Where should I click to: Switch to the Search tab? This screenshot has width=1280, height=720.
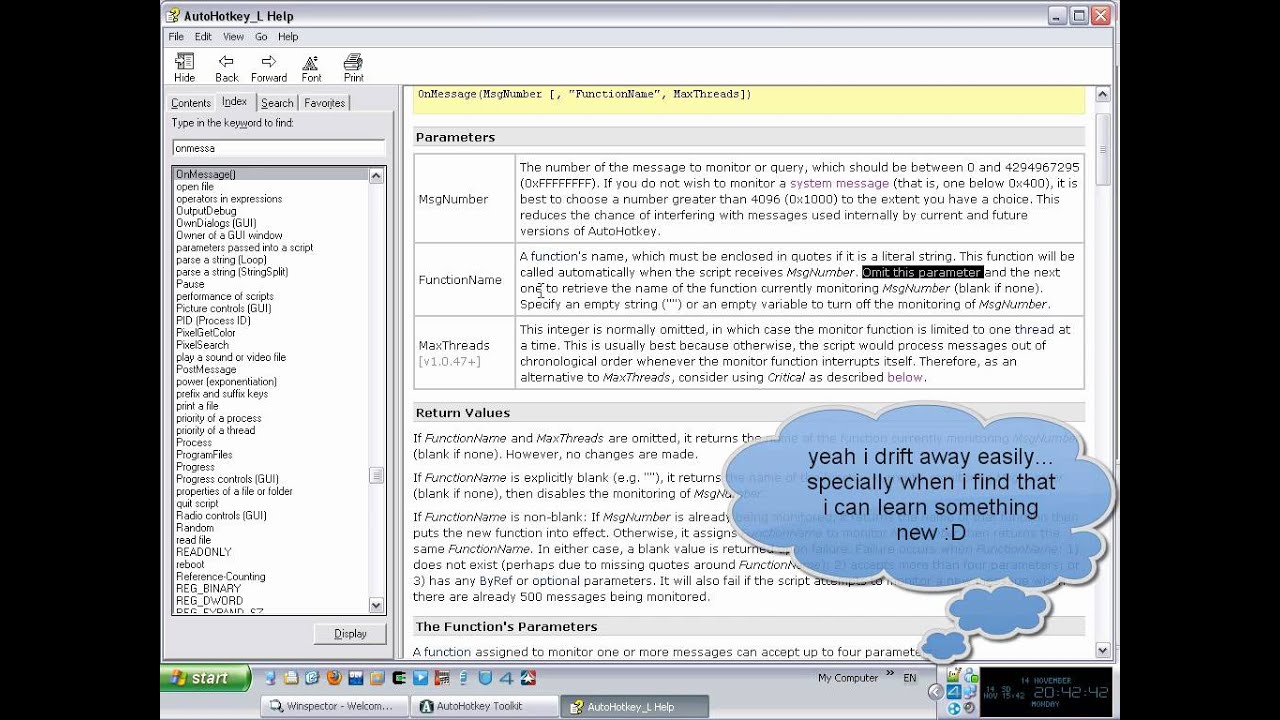[277, 103]
